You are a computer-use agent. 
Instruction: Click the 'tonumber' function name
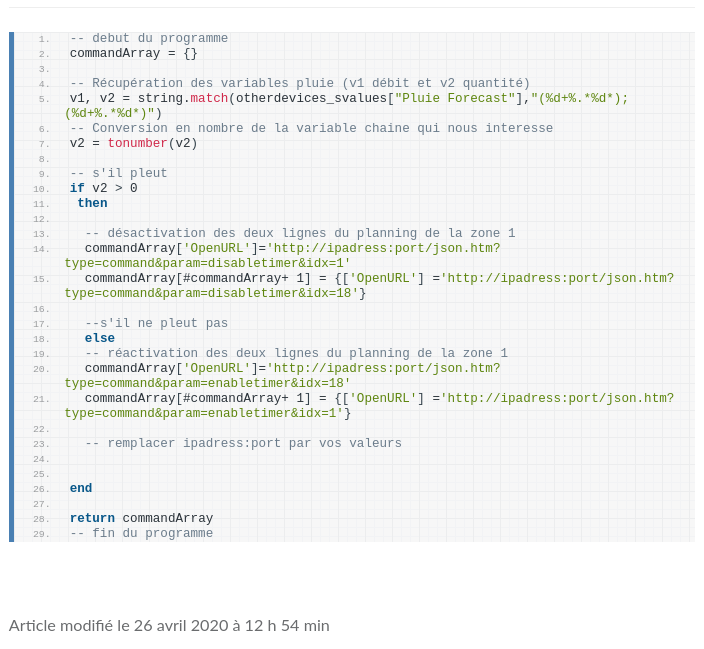coord(137,144)
